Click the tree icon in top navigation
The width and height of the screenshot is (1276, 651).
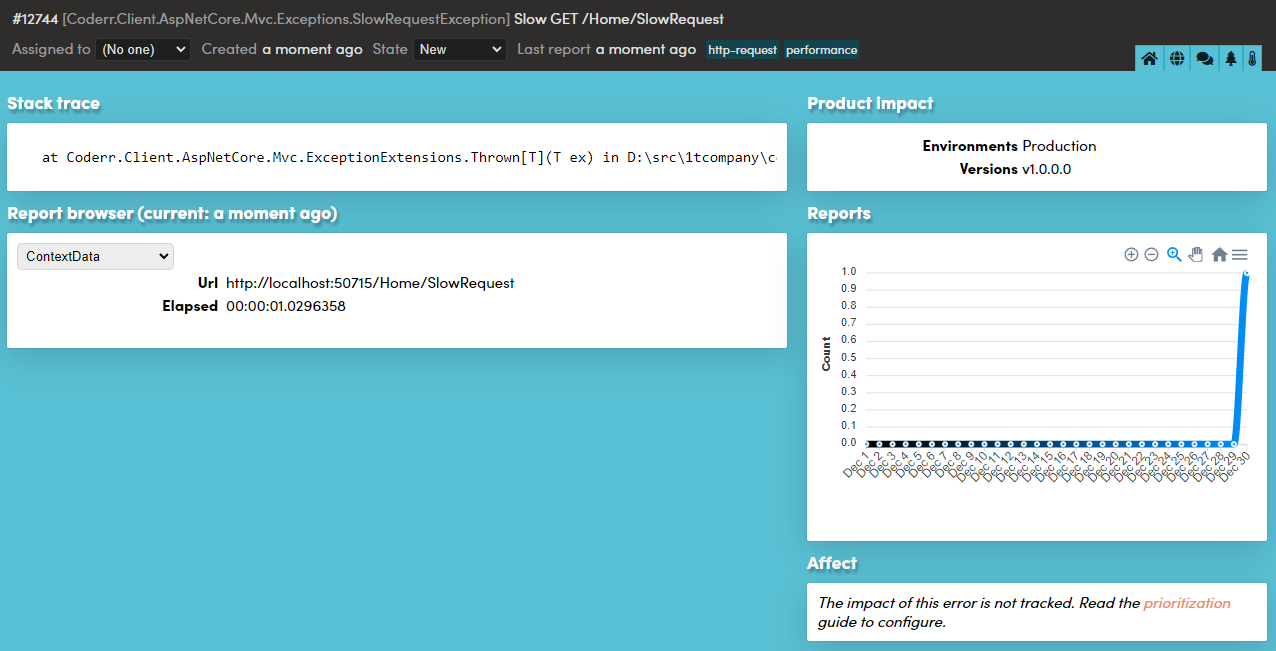coord(1231,59)
